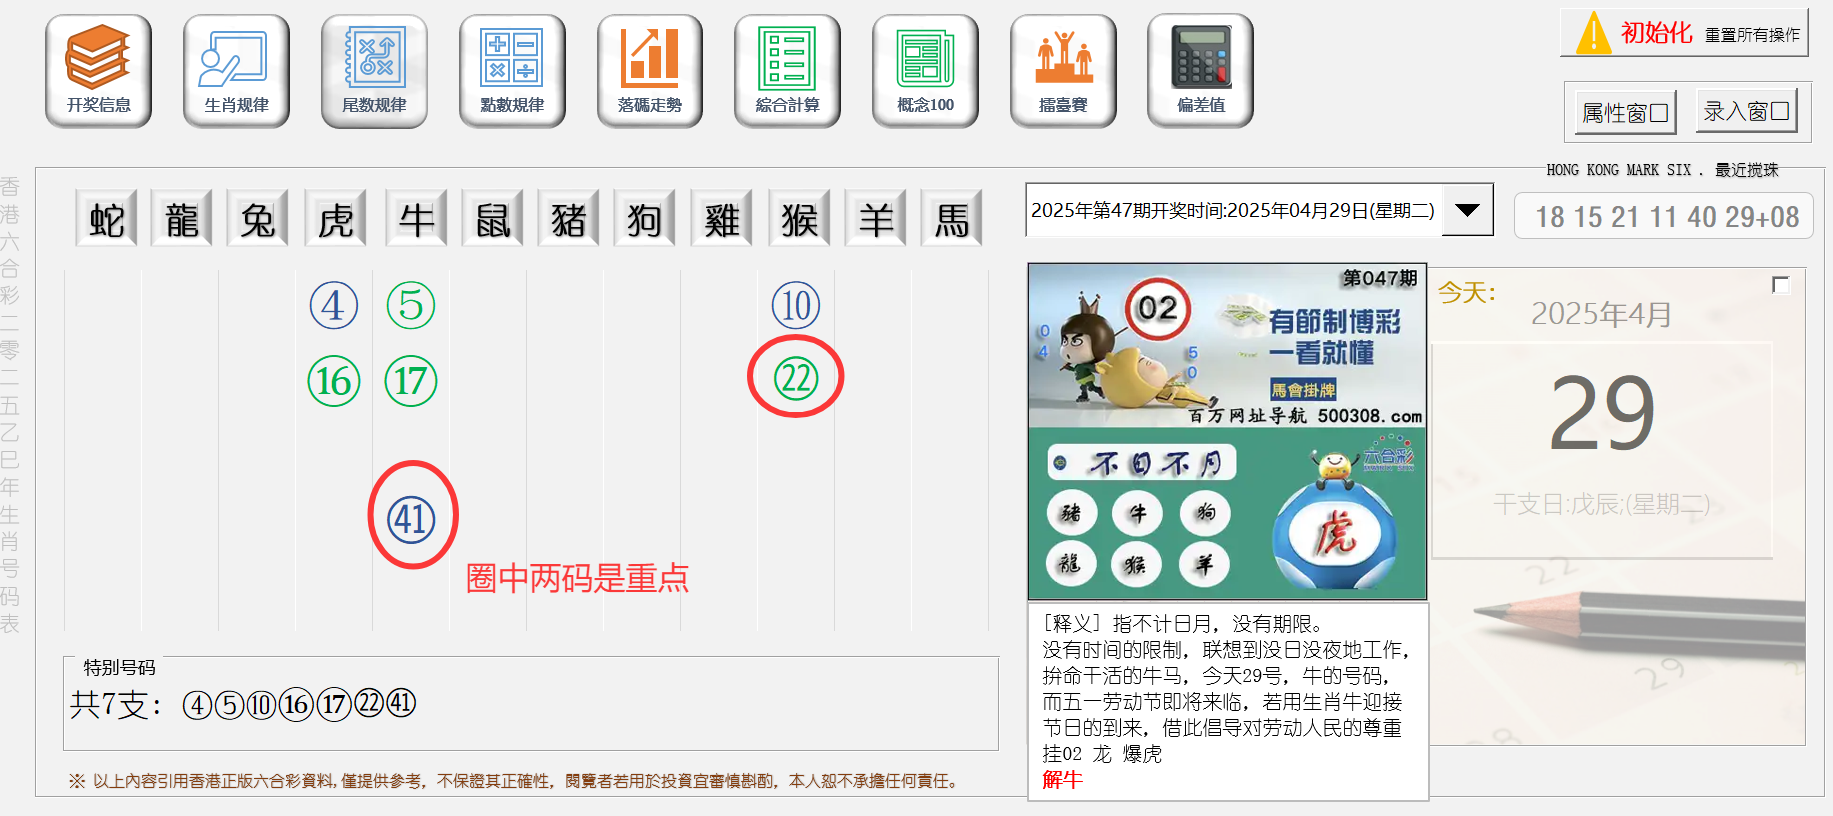Select the 猴 zodiac tab
This screenshot has height=816, width=1833.
point(799,219)
